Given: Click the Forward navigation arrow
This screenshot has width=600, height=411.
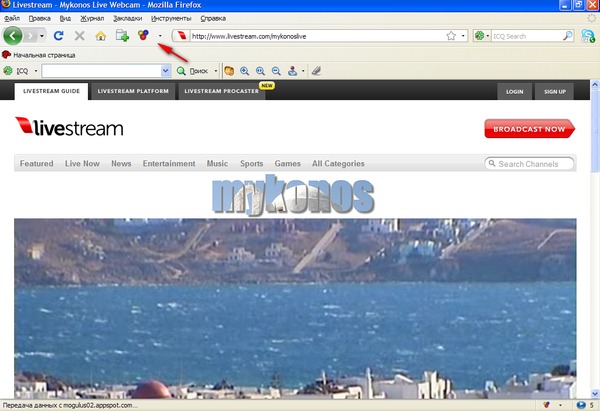Looking at the screenshot, I should click(x=29, y=36).
